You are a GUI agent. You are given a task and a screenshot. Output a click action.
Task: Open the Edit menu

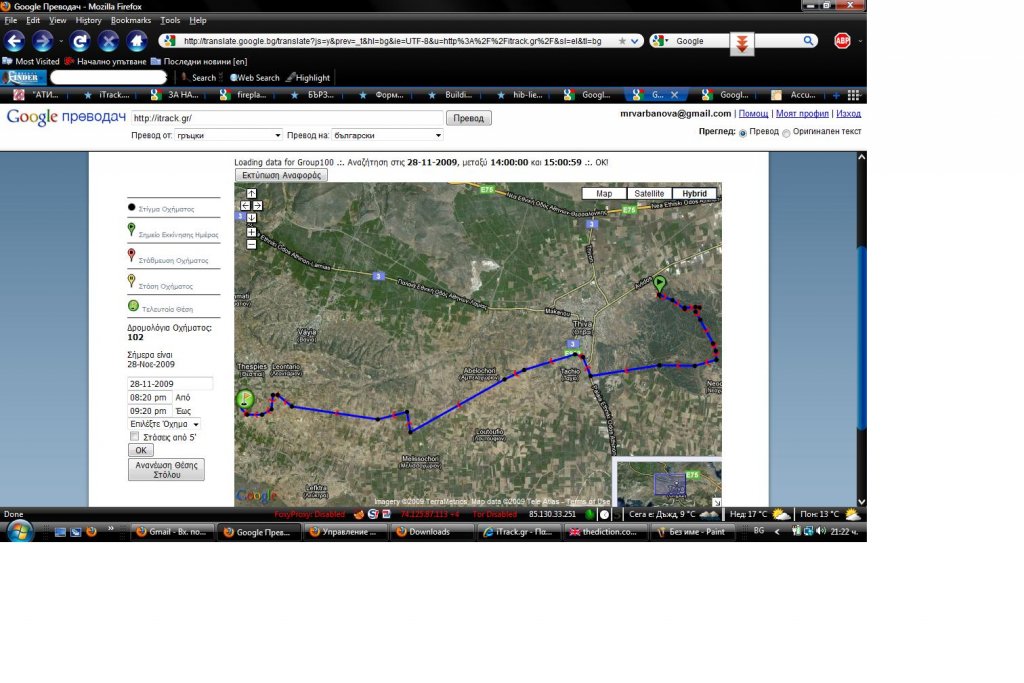coord(33,20)
